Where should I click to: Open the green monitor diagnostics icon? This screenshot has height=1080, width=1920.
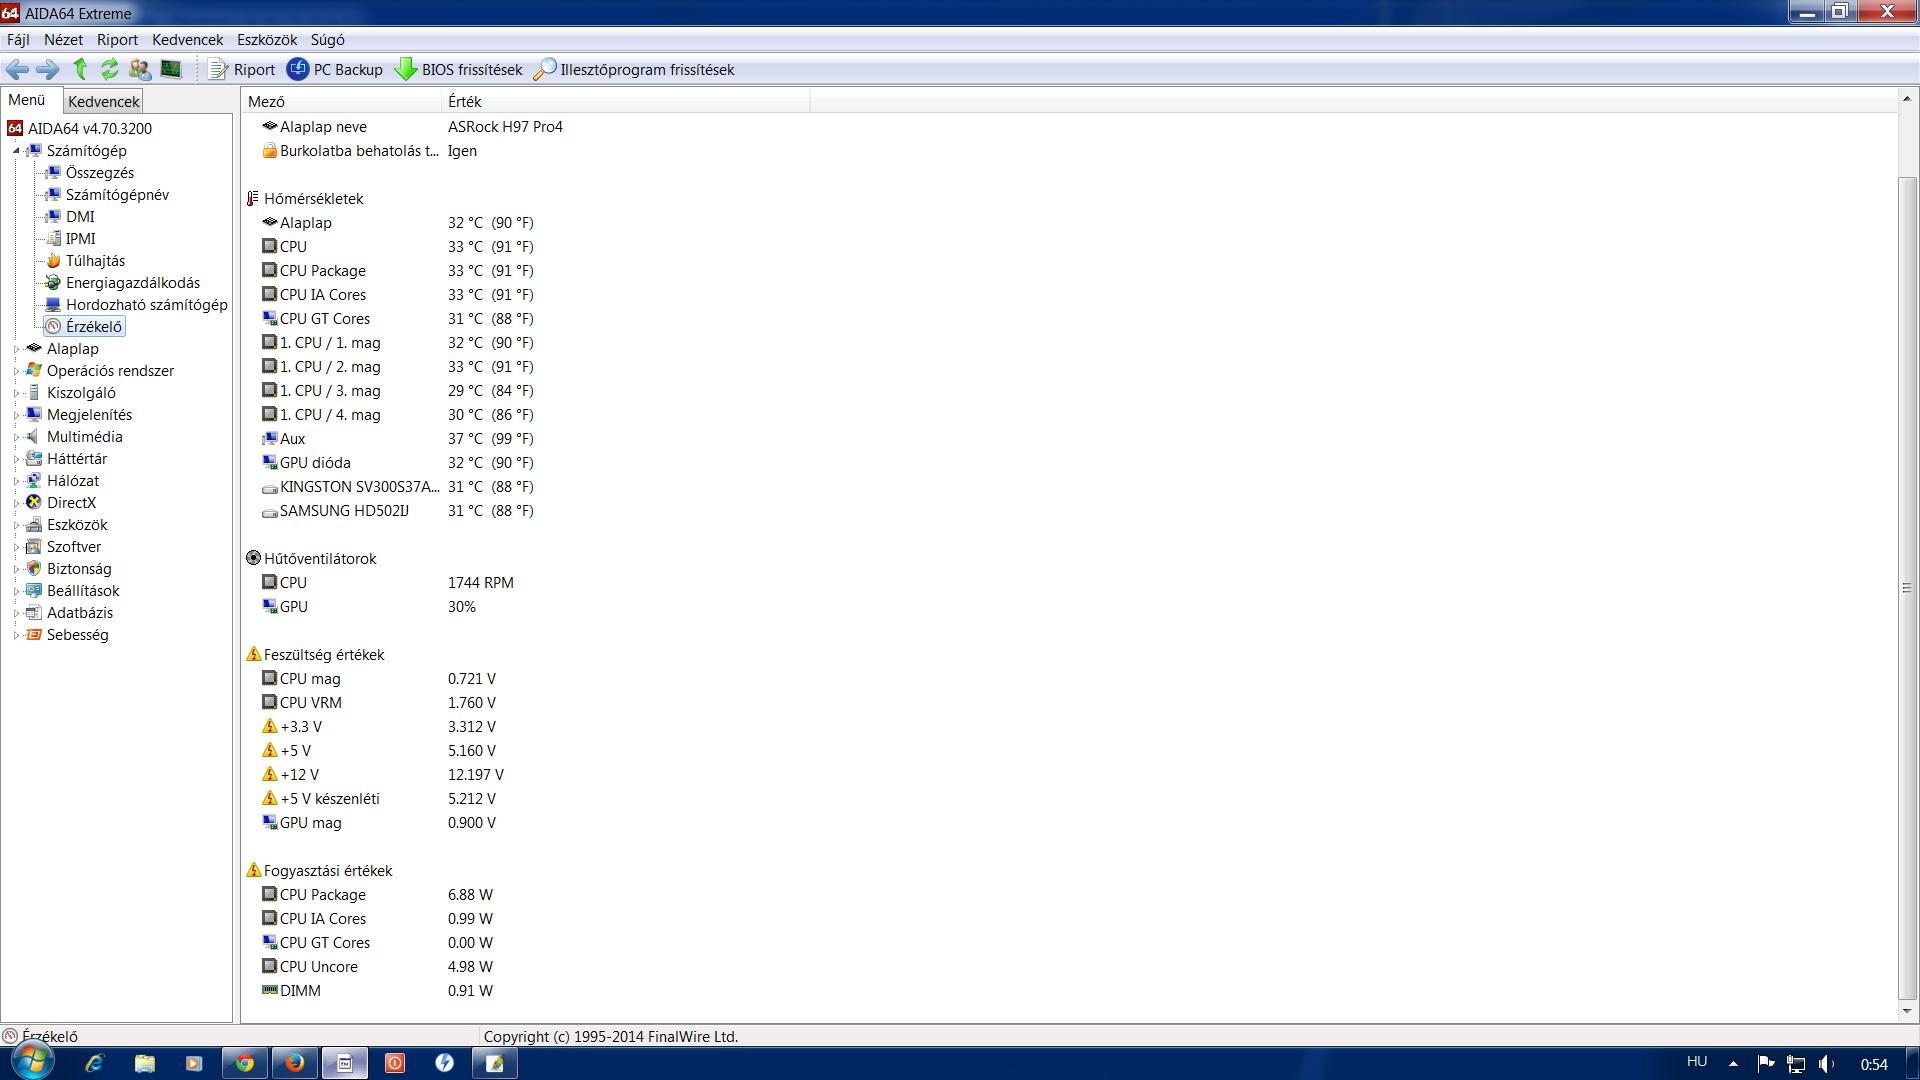pyautogui.click(x=171, y=69)
